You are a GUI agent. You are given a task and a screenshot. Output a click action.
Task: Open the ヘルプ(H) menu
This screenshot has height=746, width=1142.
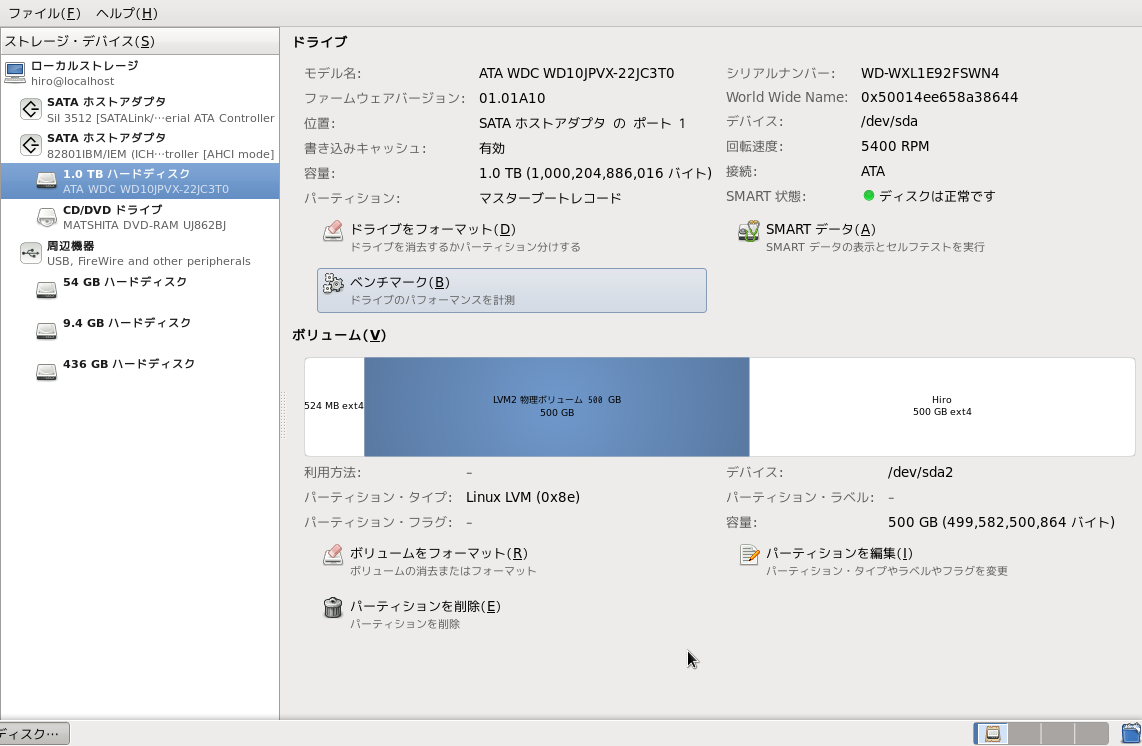click(x=127, y=13)
